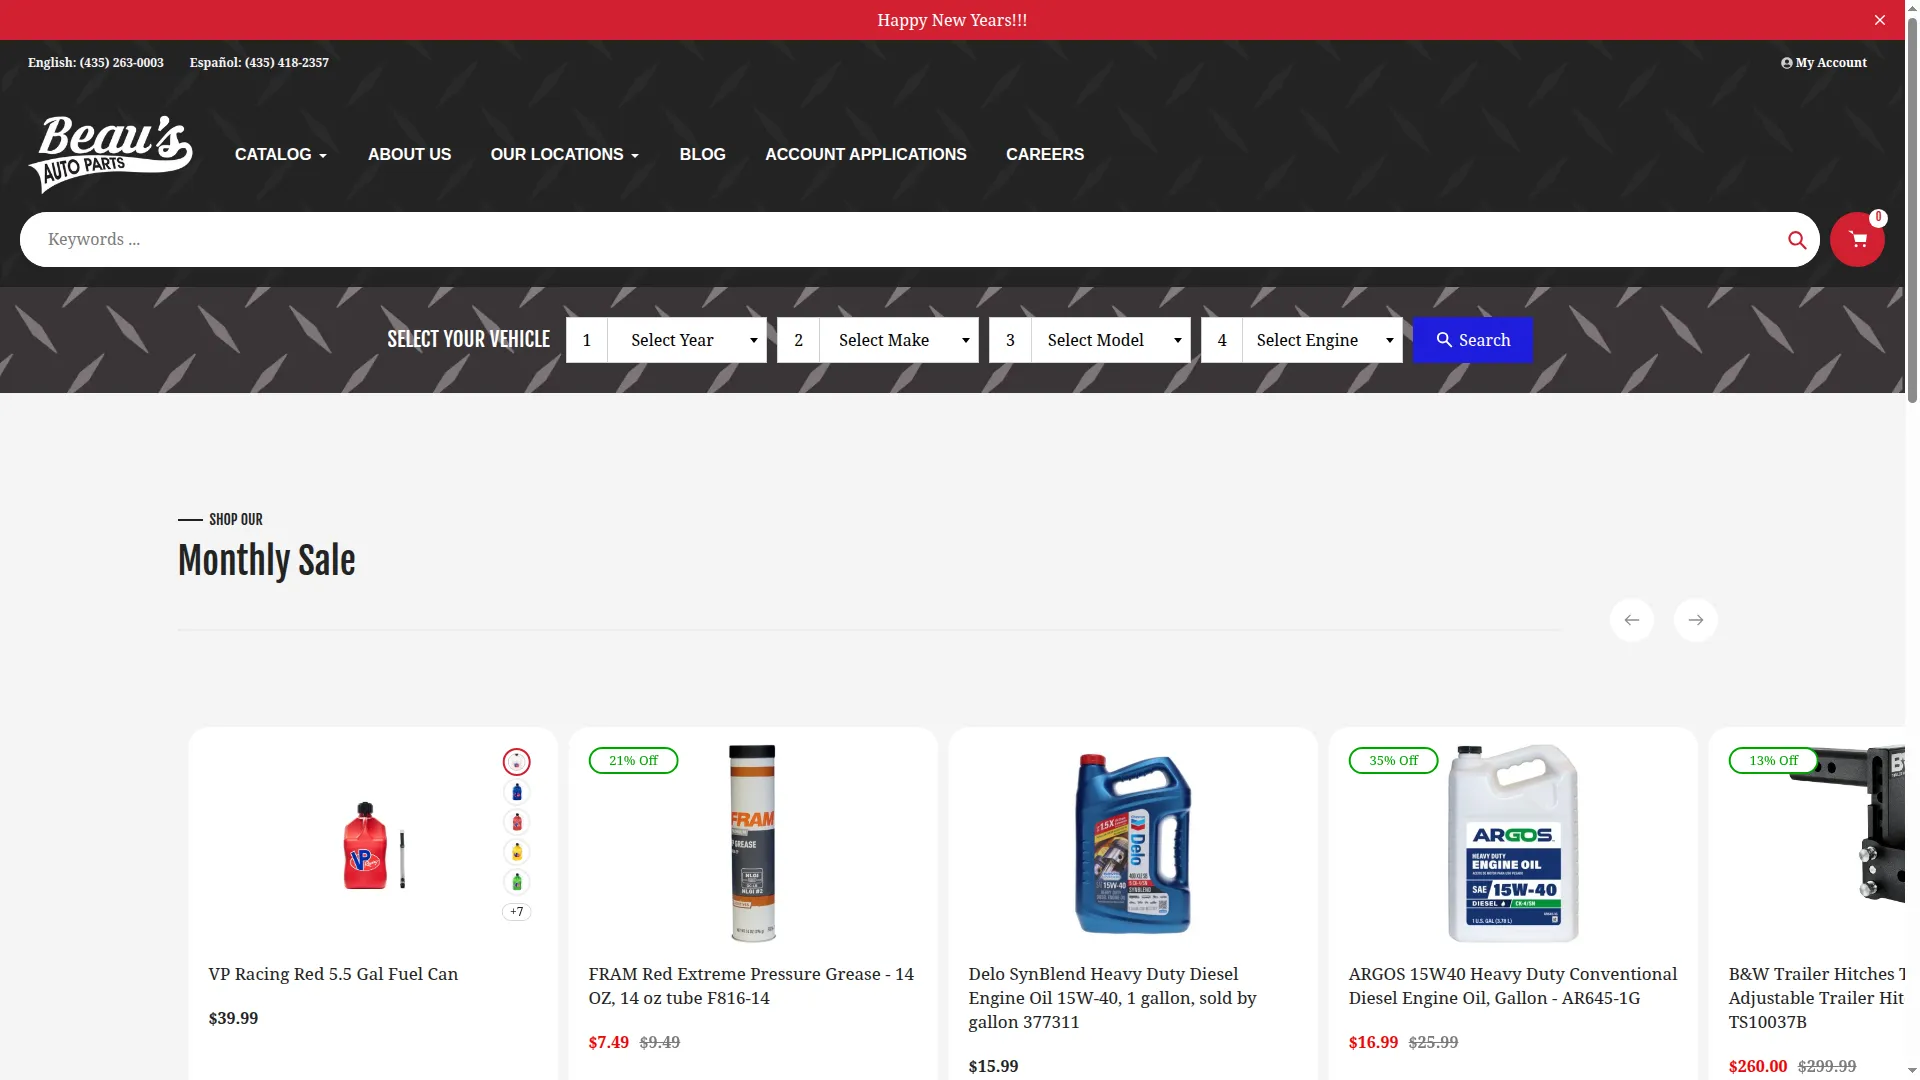The height and width of the screenshot is (1080, 1920).
Task: Go to the BLOG page
Action: pyautogui.click(x=703, y=155)
